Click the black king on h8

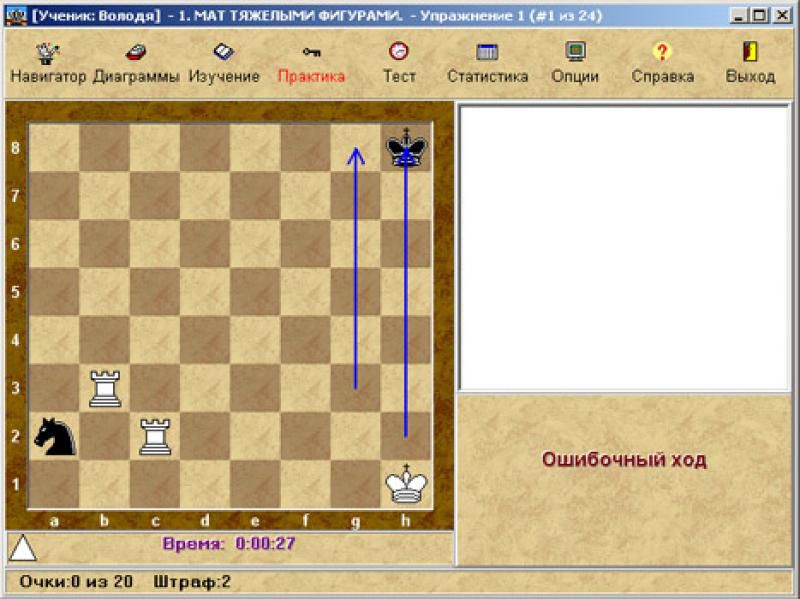pyautogui.click(x=406, y=149)
